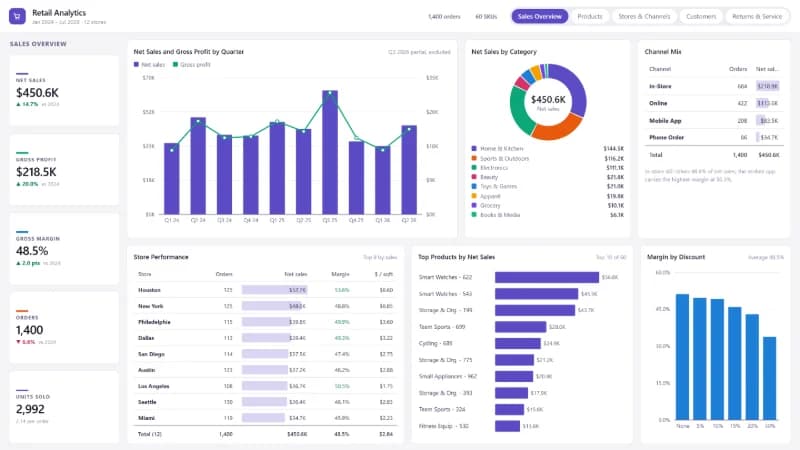Click the Philadelphia store row

265,322
